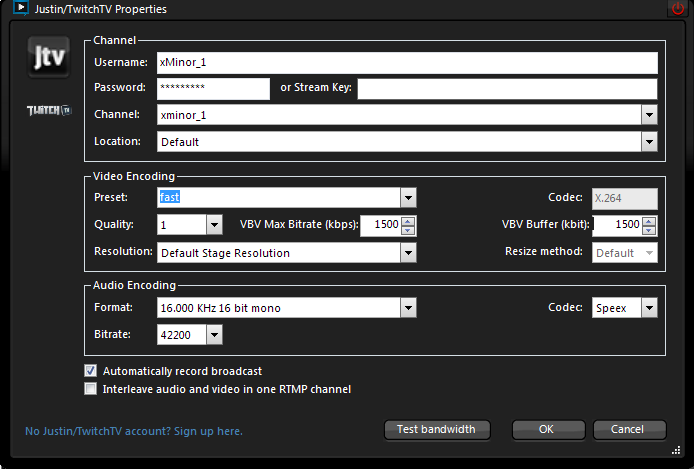Viewport: 694px width, 469px height.
Task: Open the audio Codec Speex dropdown
Action: (x=649, y=308)
